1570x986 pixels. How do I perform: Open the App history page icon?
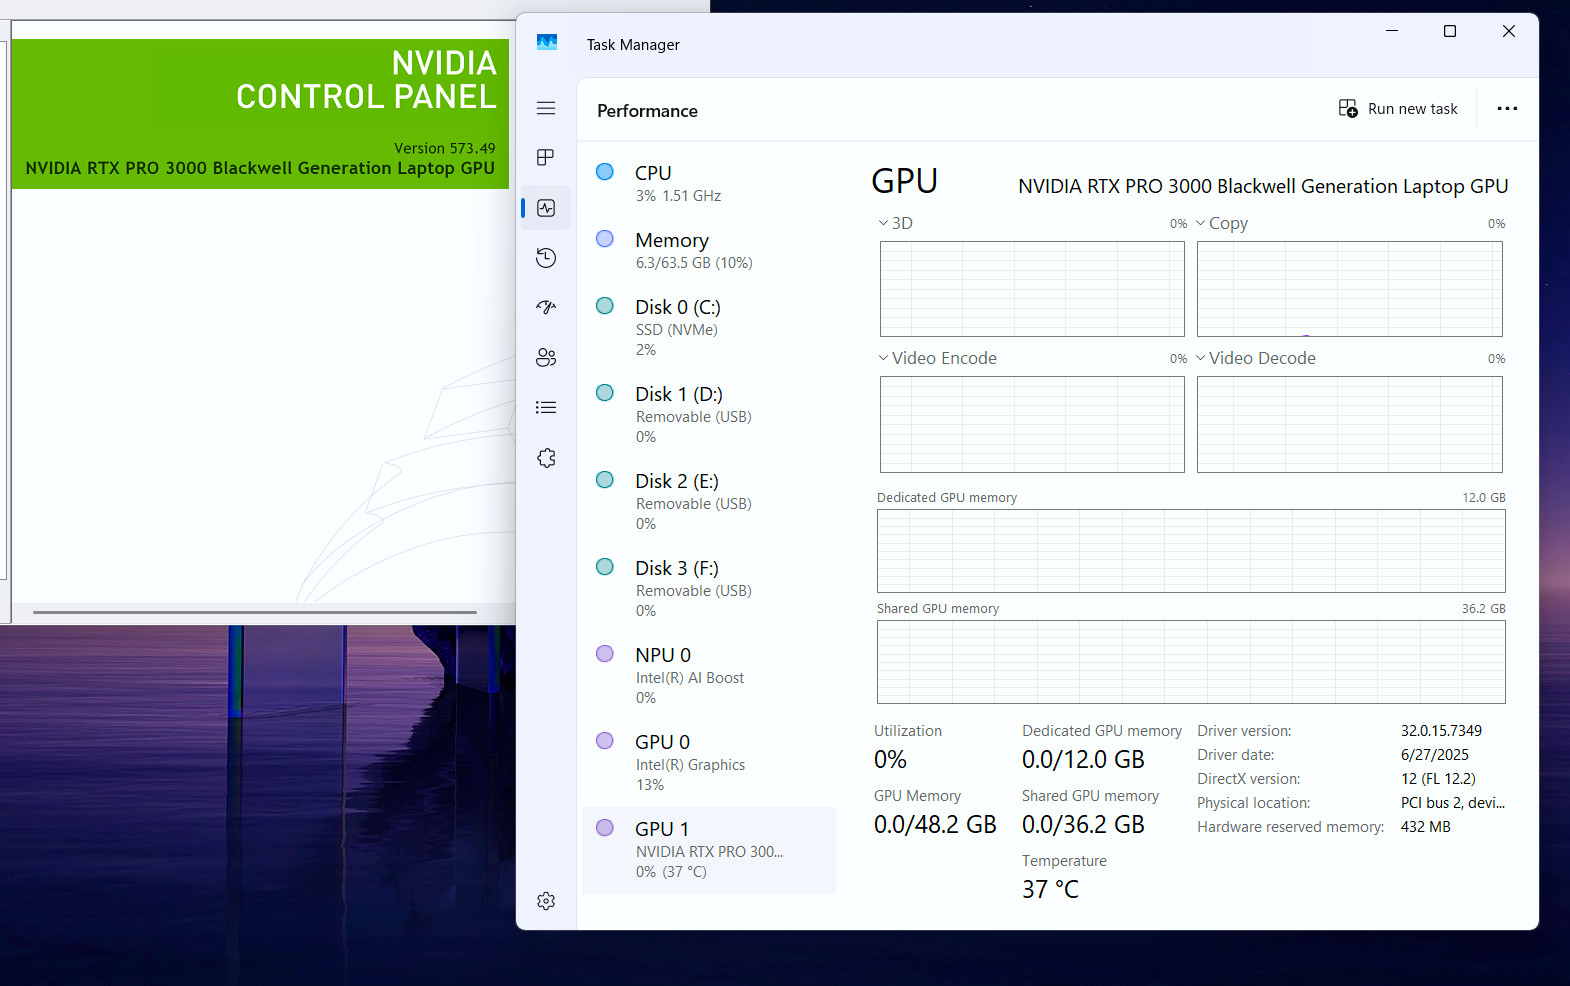point(546,258)
